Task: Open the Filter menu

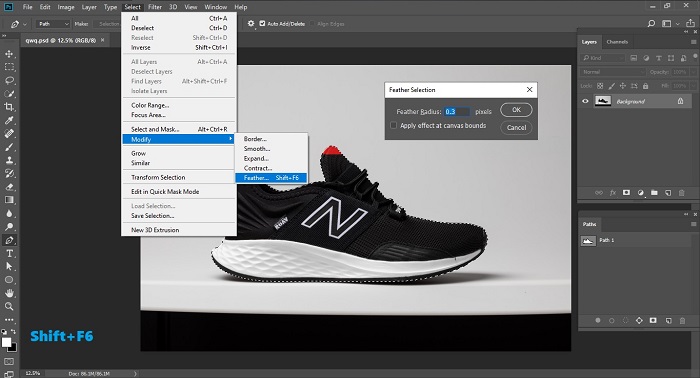Action: [x=155, y=7]
